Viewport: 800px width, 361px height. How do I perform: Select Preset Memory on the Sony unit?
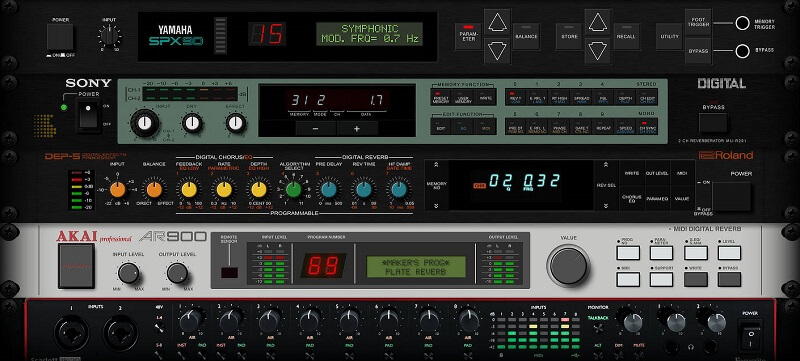click(442, 97)
